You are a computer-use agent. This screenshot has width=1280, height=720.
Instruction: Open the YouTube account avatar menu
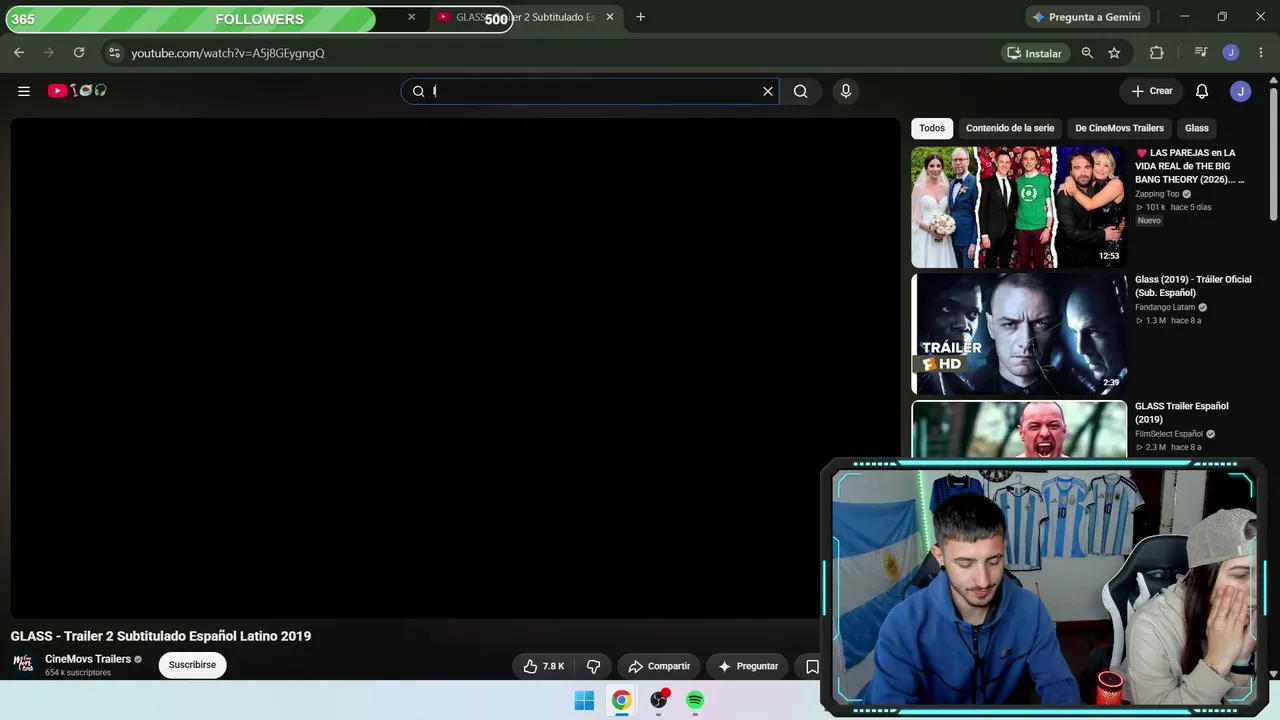[x=1241, y=91]
